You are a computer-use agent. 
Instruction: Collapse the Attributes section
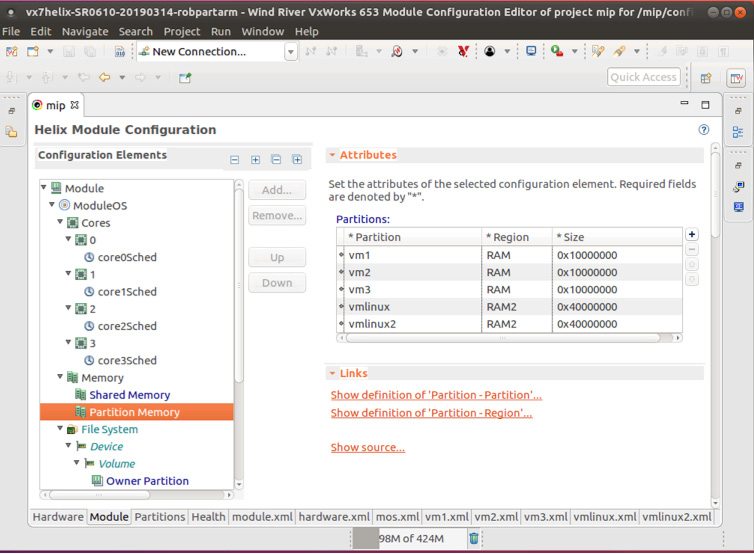332,155
